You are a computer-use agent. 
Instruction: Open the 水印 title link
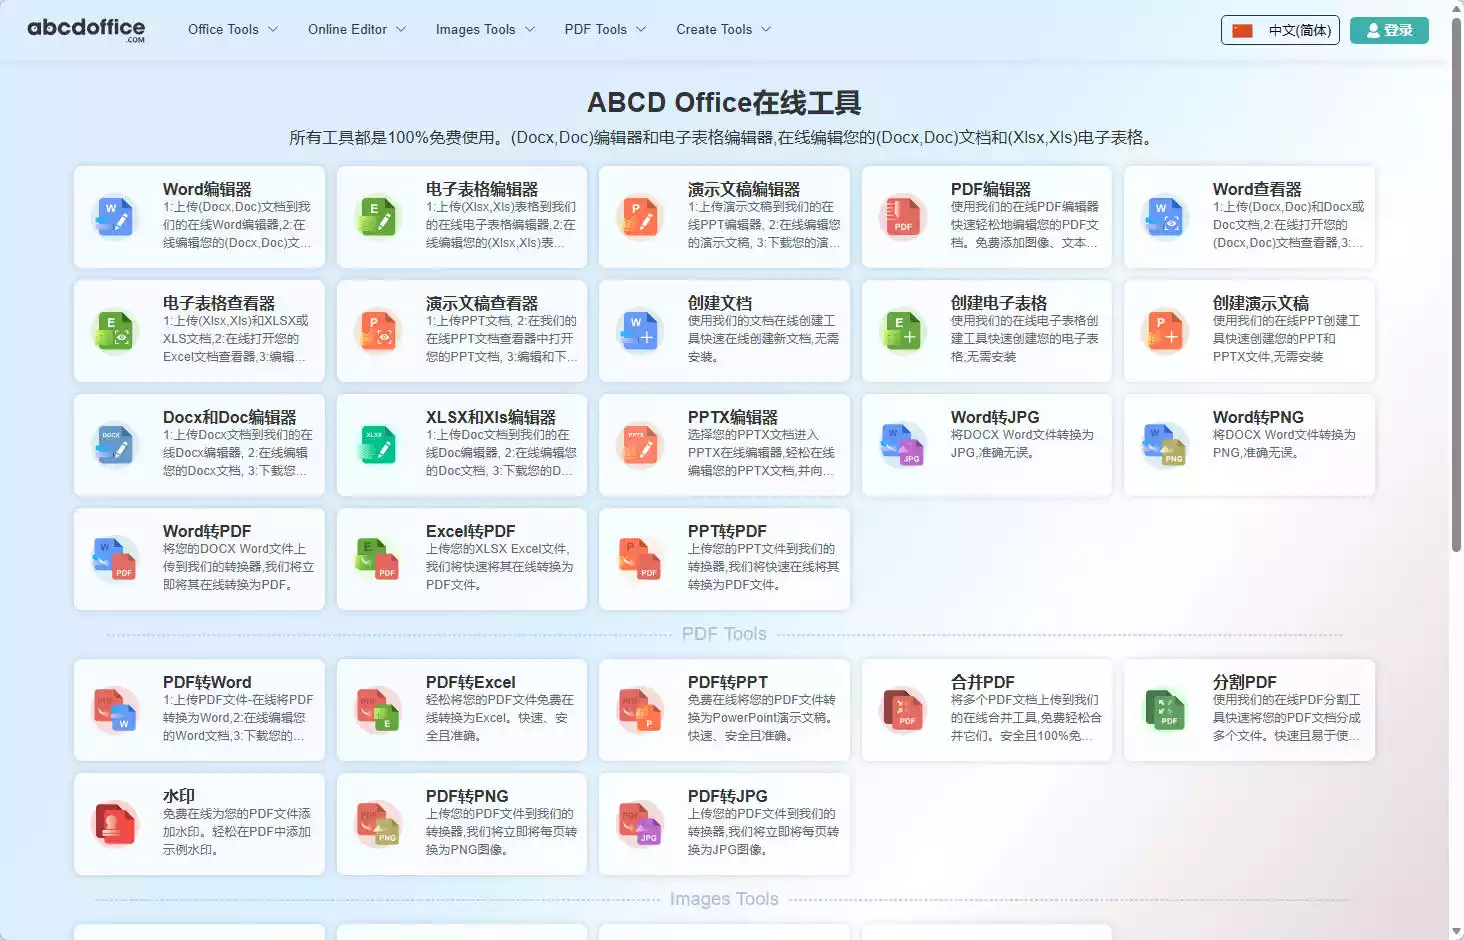tap(179, 796)
